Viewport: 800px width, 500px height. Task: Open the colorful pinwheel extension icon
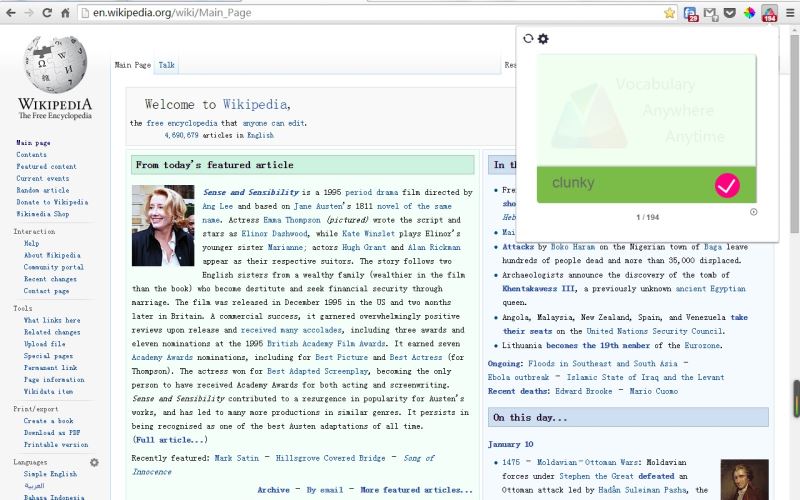[749, 13]
